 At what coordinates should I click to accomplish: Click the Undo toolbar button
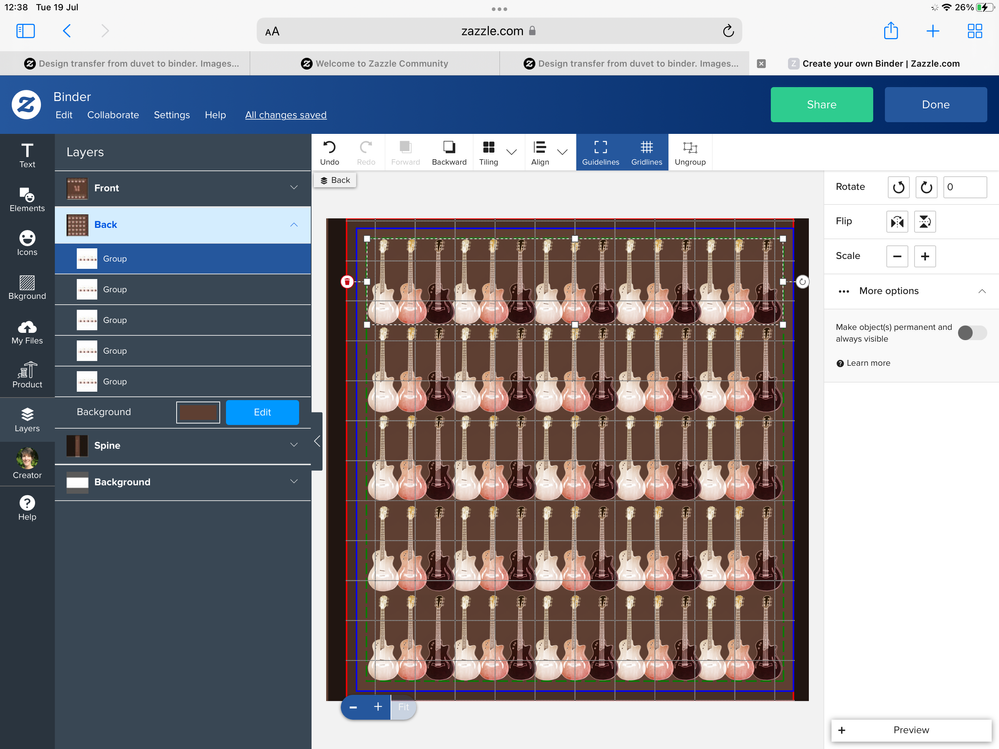[x=329, y=153]
